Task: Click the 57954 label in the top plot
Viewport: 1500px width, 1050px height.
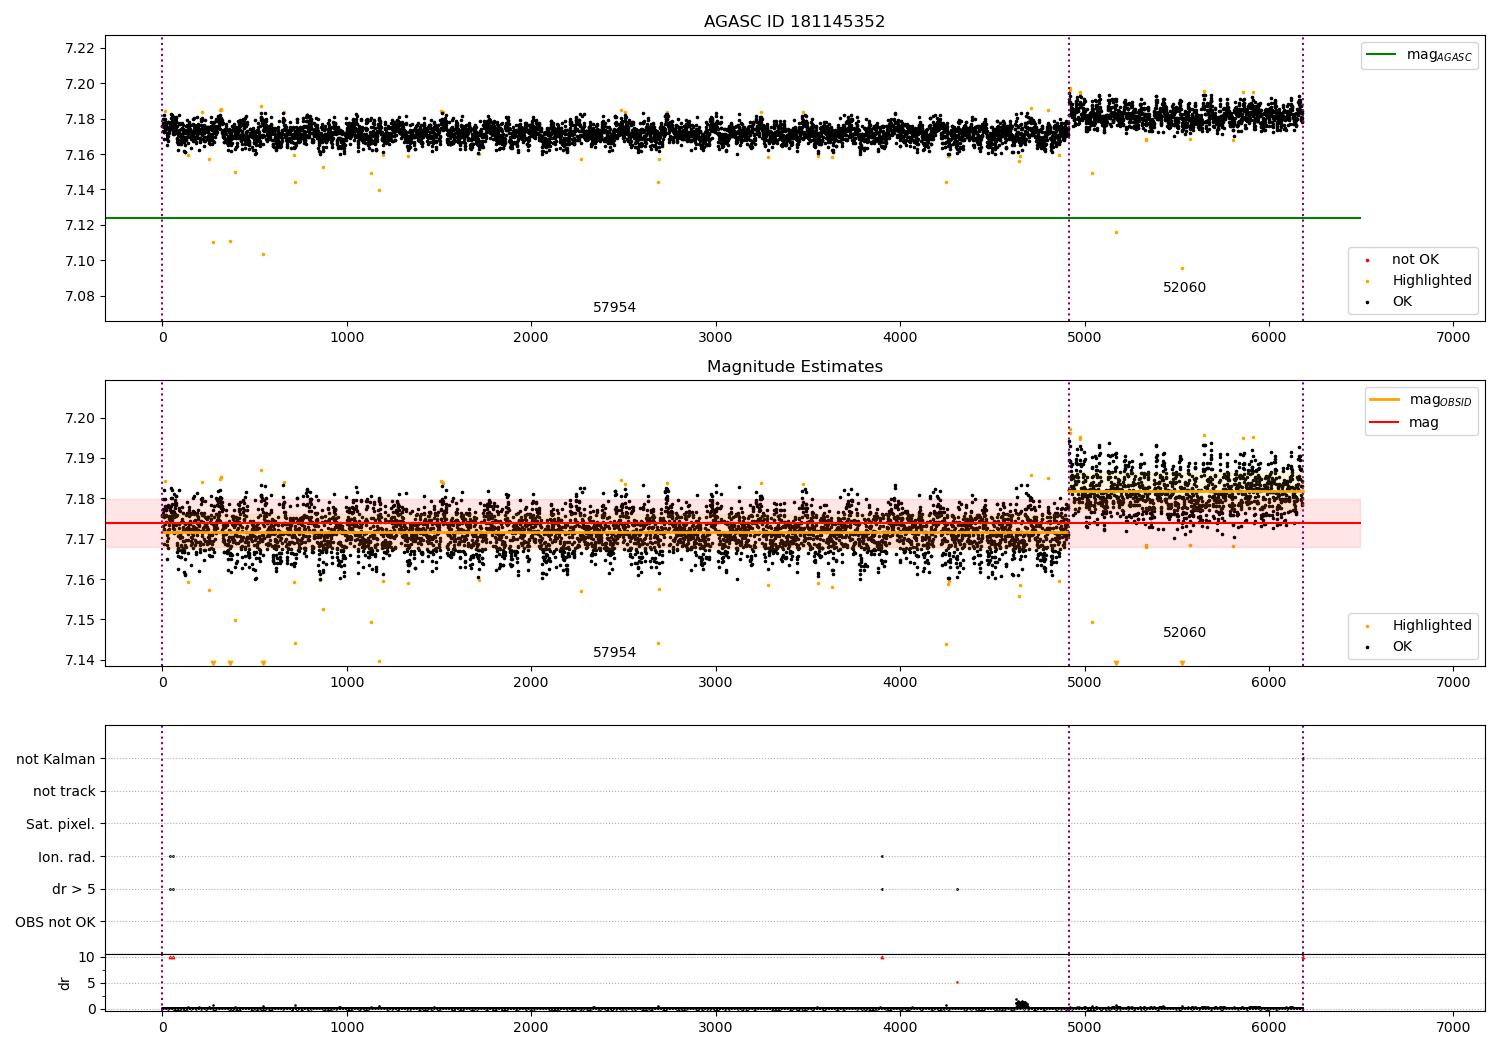Action: tap(614, 307)
